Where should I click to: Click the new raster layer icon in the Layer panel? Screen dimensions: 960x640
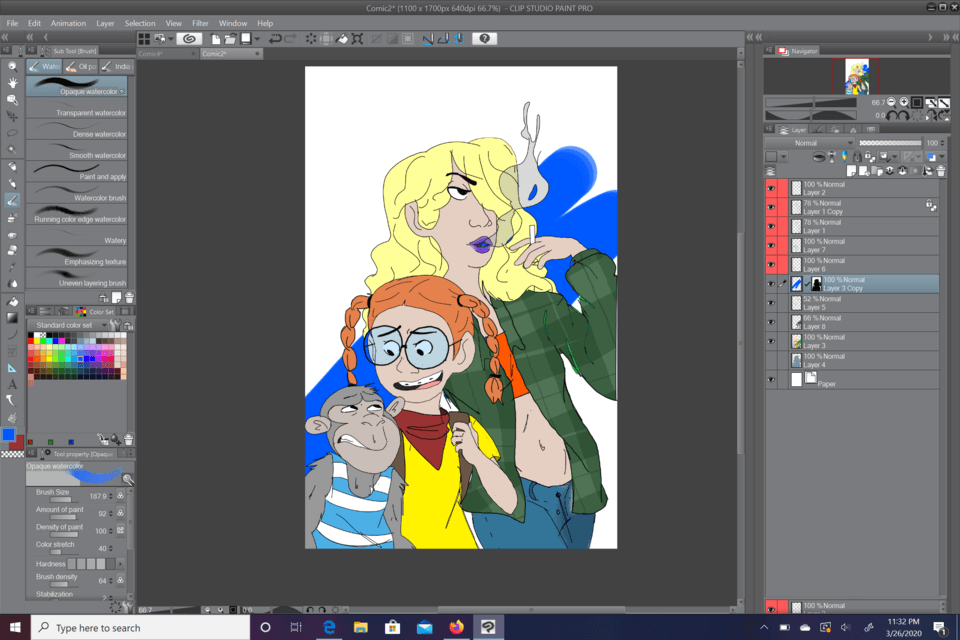(851, 171)
